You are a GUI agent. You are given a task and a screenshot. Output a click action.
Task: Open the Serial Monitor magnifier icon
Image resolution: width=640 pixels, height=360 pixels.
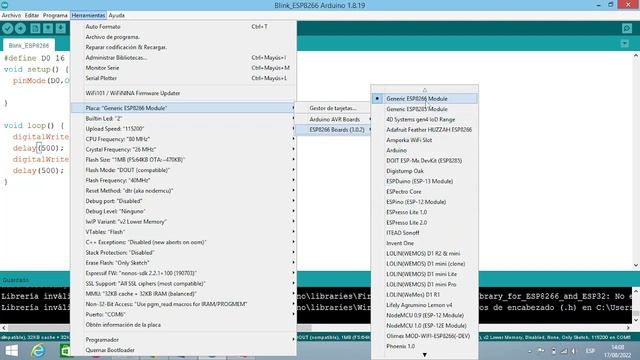click(x=627, y=28)
